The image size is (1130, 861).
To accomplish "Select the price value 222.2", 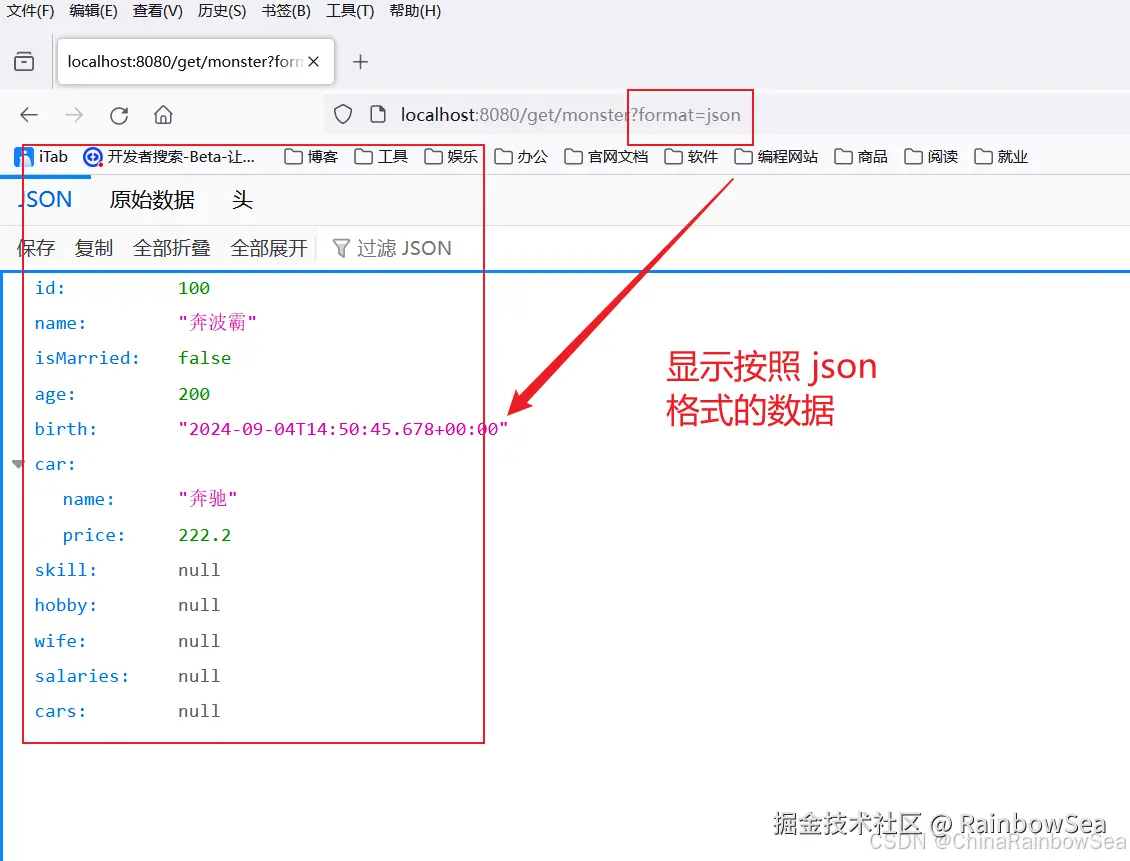I will coord(205,535).
